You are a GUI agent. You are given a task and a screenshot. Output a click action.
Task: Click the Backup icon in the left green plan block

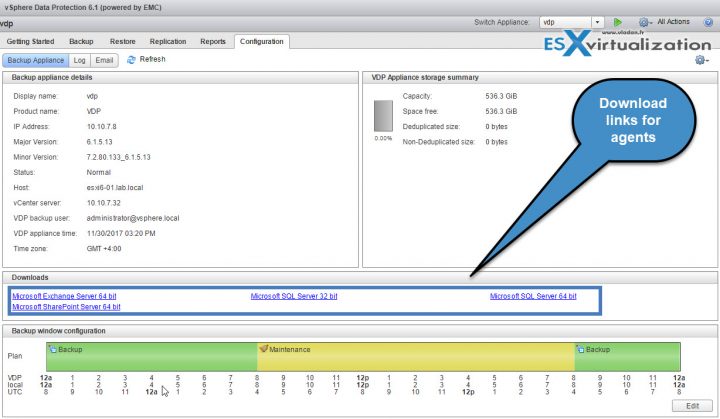point(52,350)
